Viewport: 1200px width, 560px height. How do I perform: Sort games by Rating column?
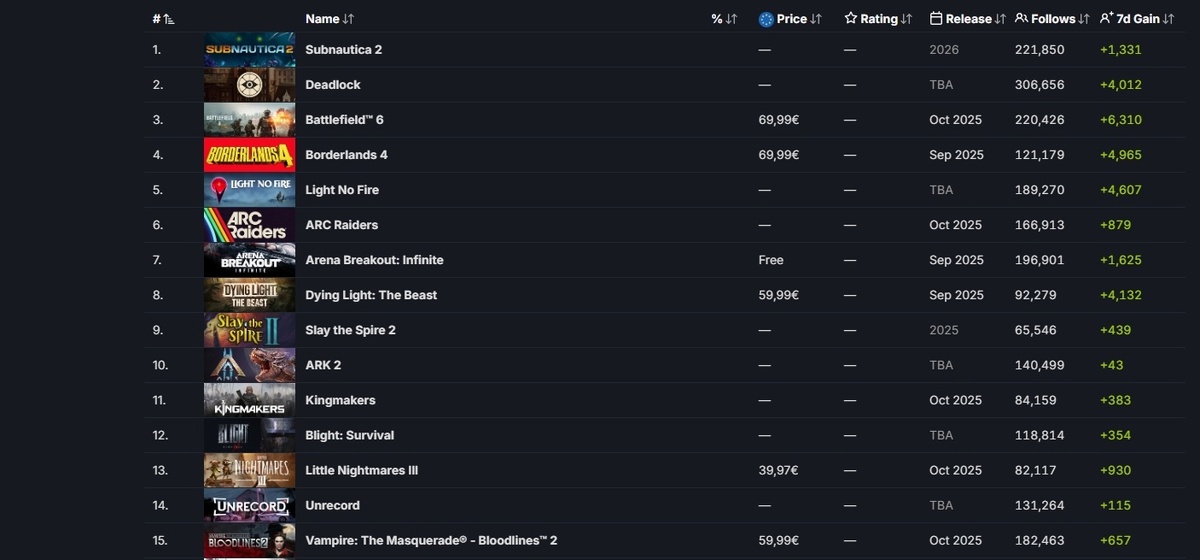click(x=878, y=19)
